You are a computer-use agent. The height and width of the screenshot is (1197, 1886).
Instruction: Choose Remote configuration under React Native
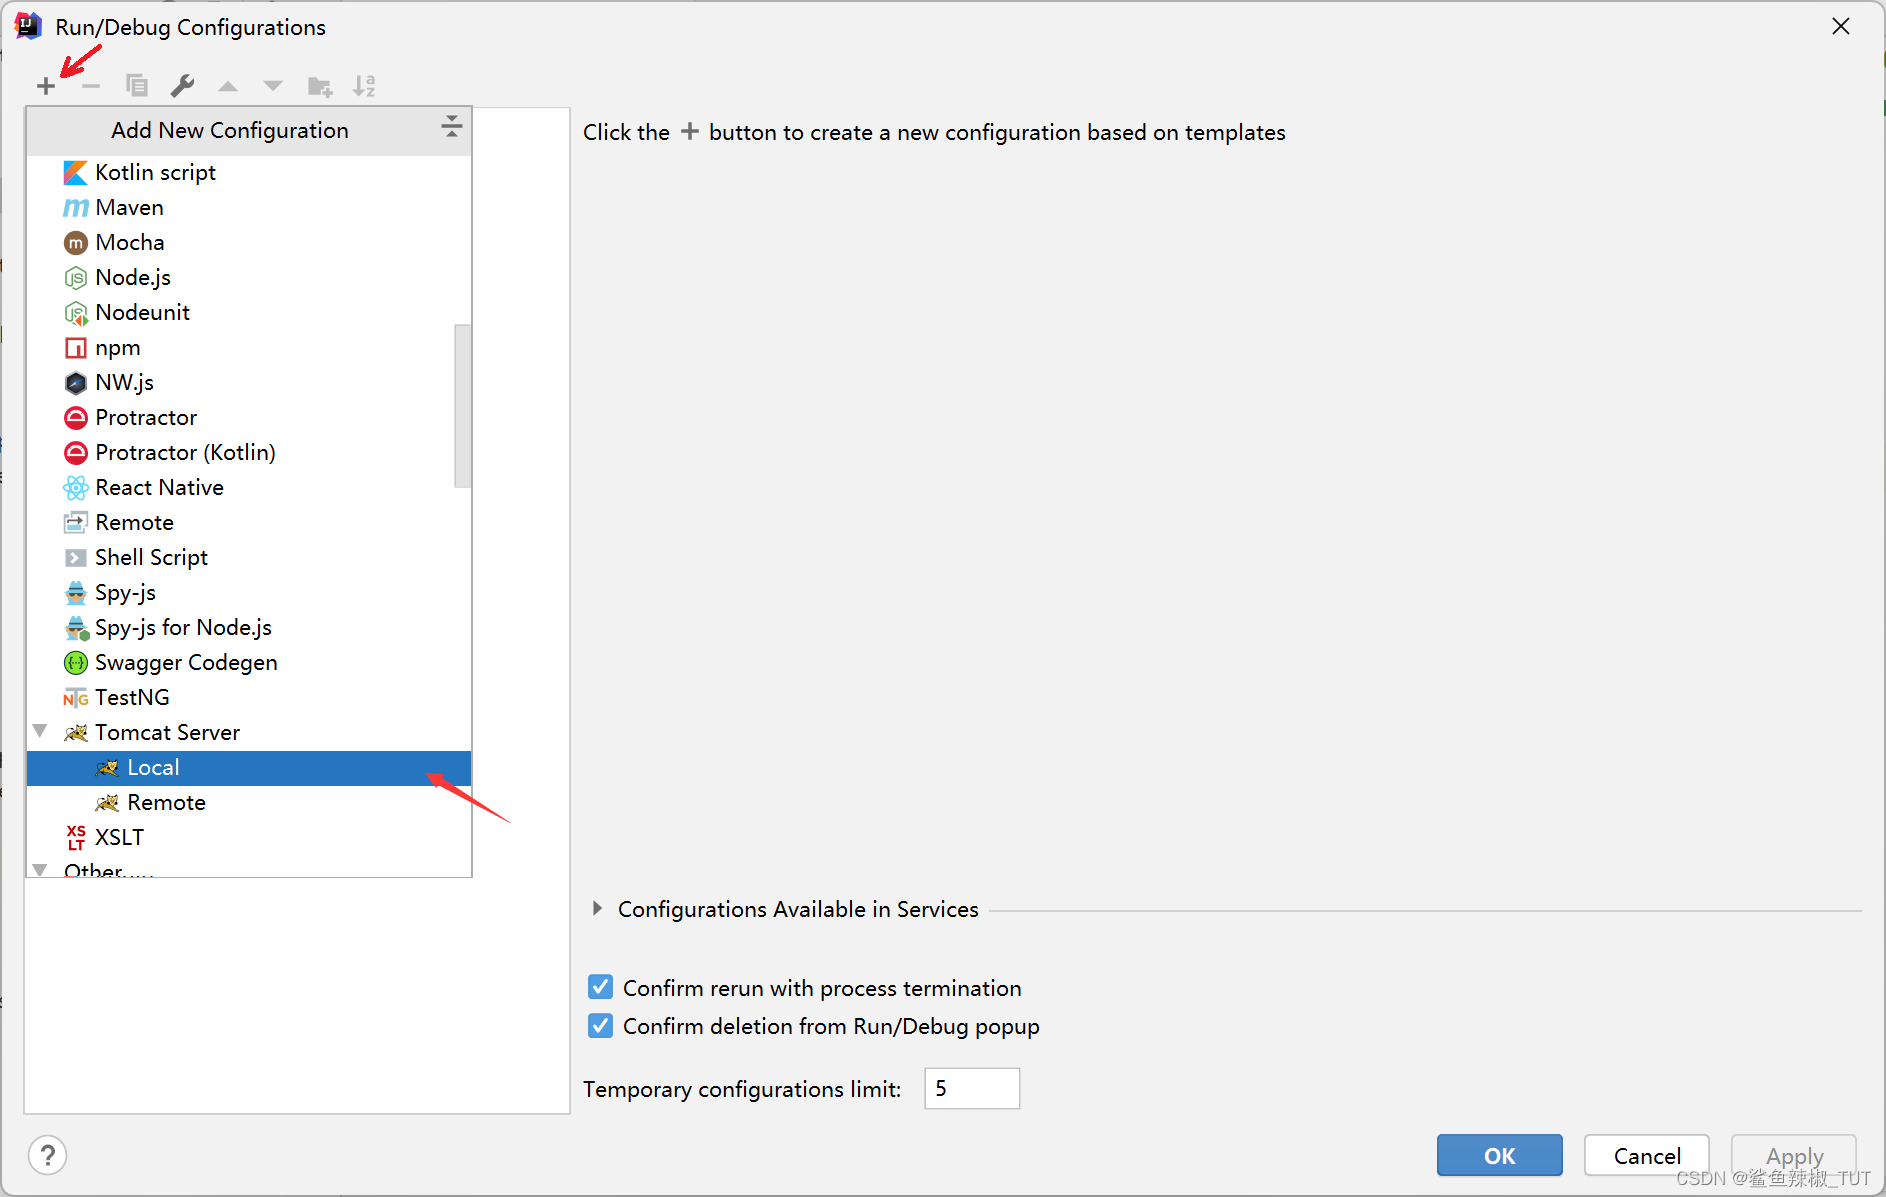248,523
